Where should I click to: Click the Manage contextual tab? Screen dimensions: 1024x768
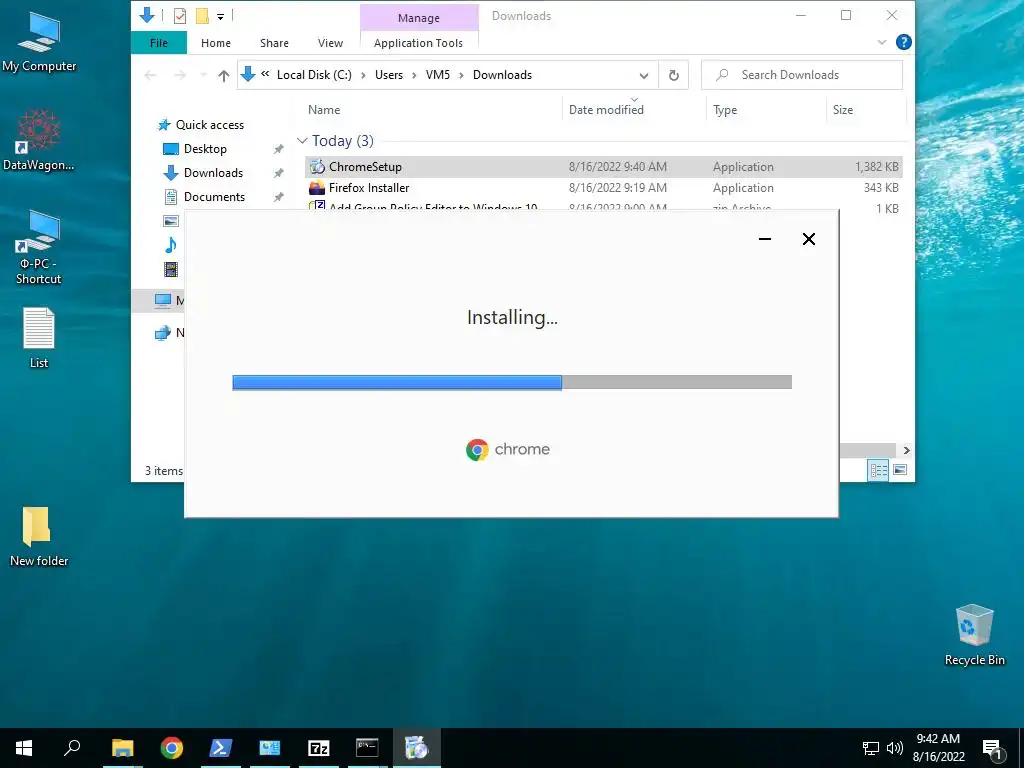tap(419, 18)
